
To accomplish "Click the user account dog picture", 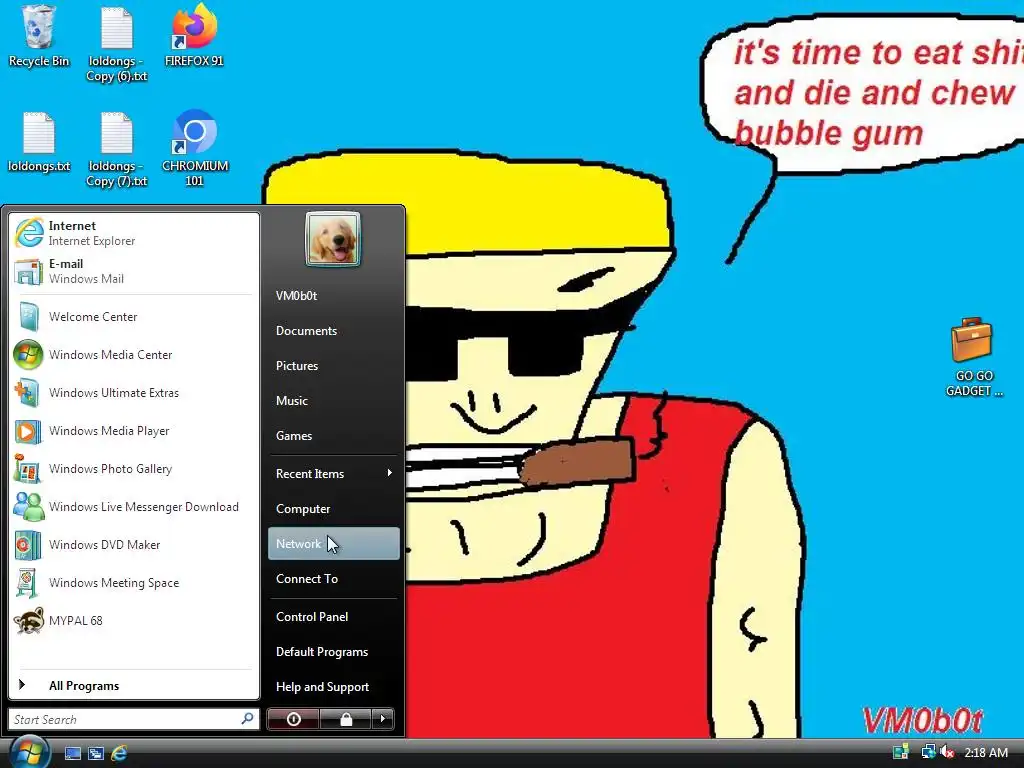I will 333,239.
